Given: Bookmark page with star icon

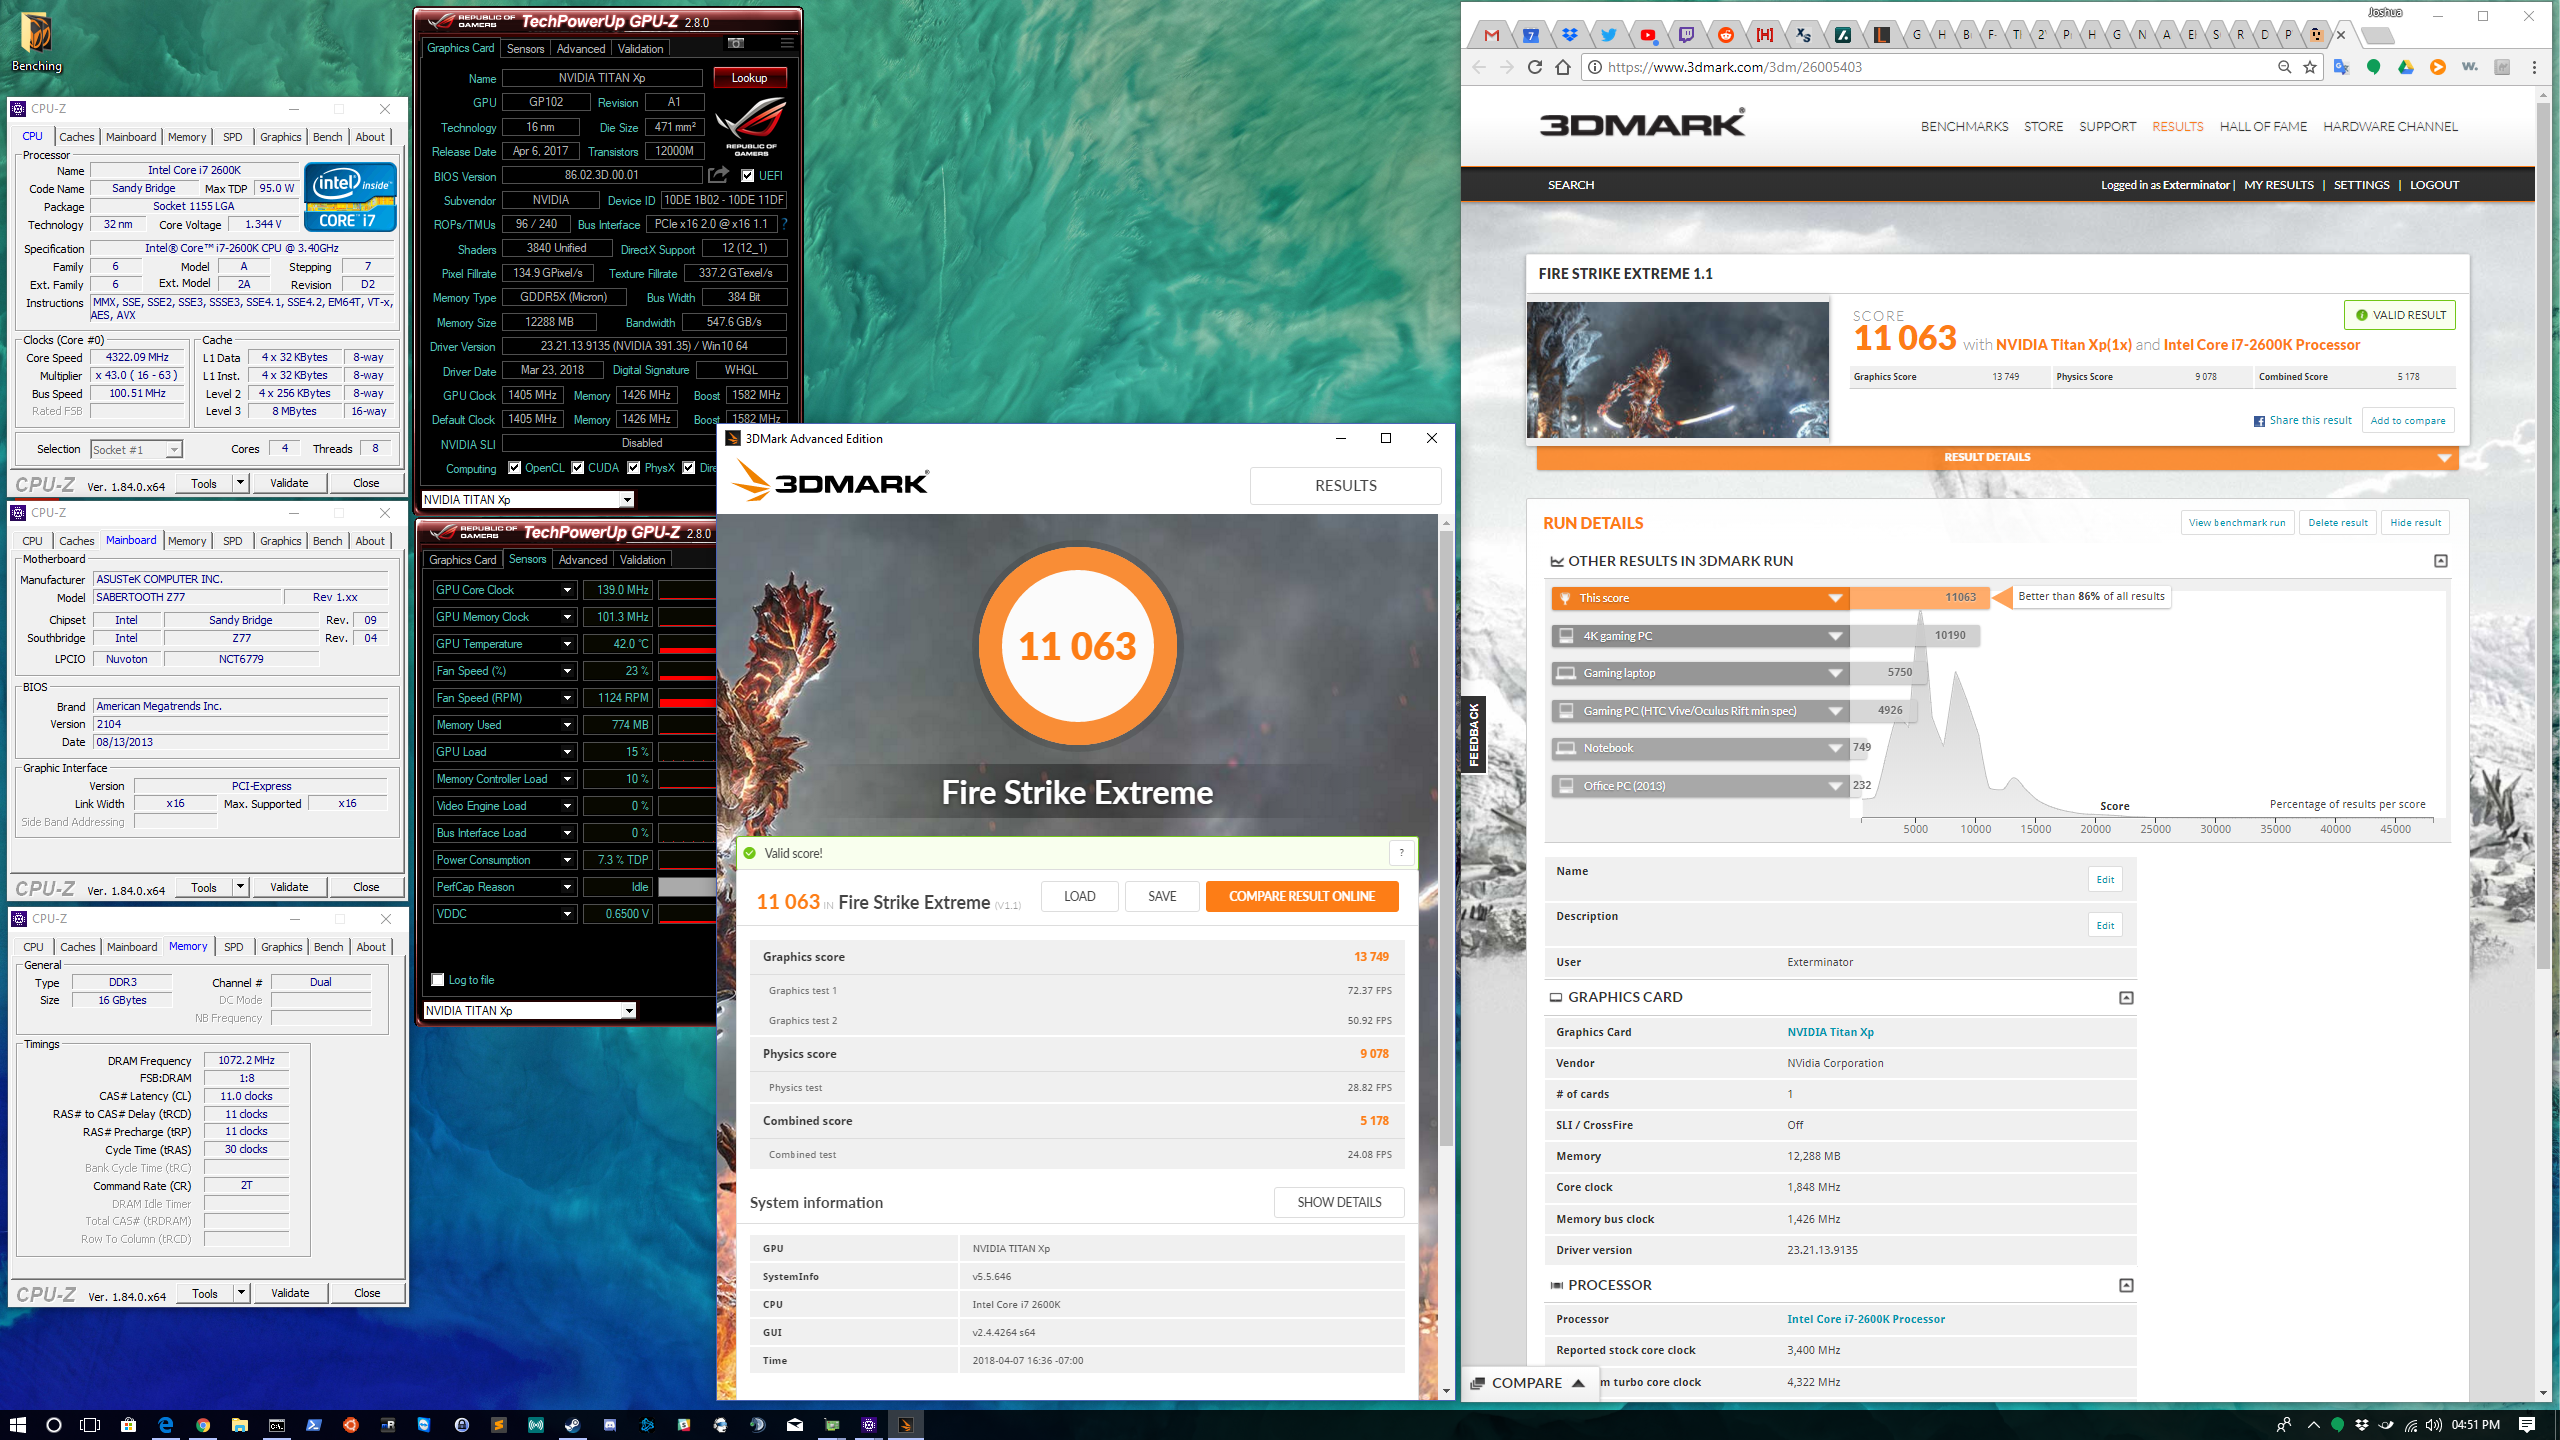Looking at the screenshot, I should pos(2310,67).
